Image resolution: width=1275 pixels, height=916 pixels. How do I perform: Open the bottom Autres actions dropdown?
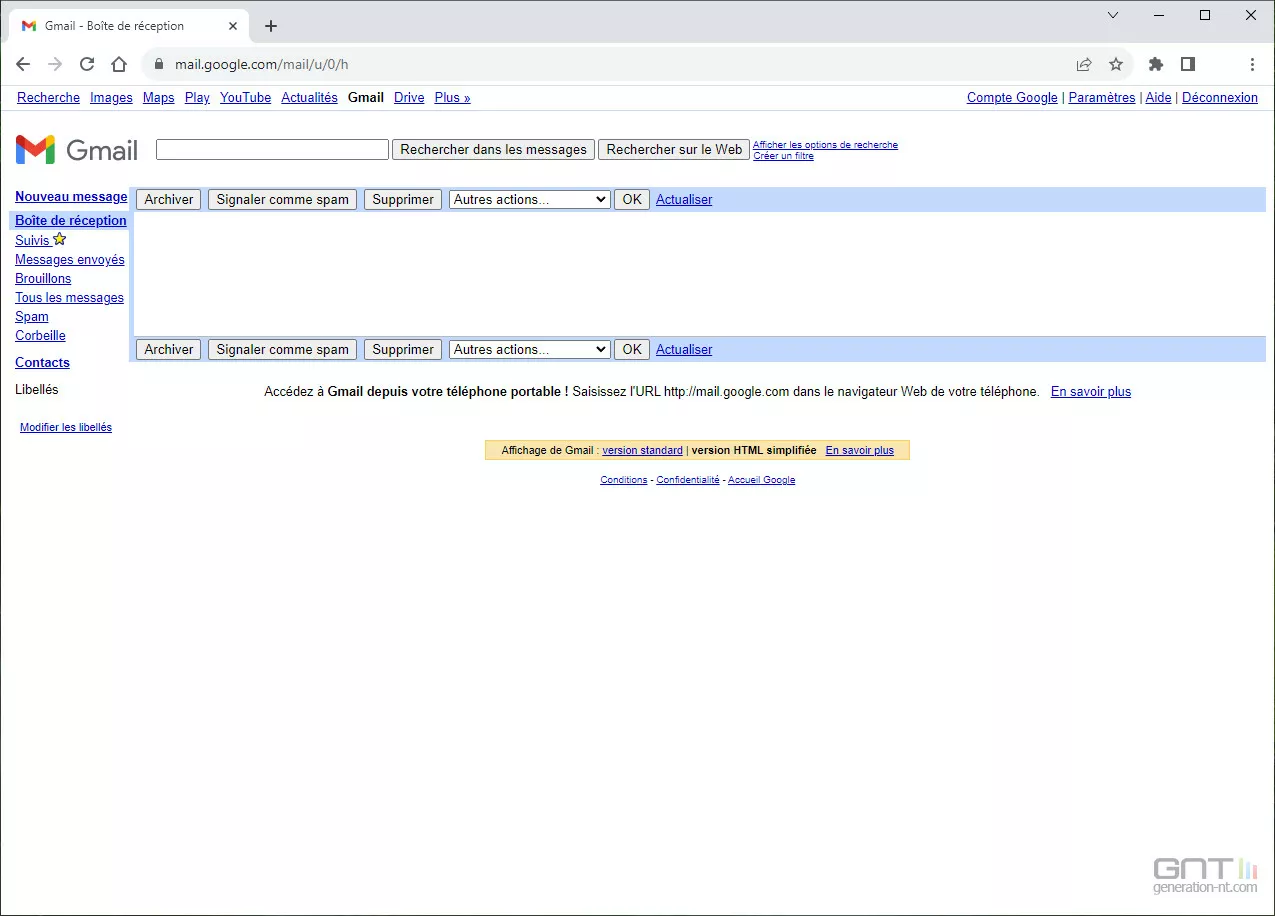click(529, 349)
